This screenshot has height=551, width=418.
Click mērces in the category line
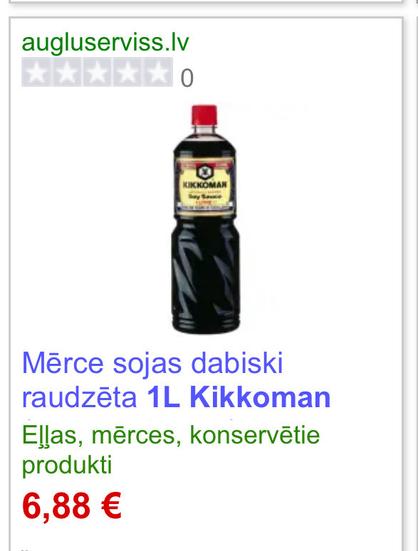click(x=136, y=436)
